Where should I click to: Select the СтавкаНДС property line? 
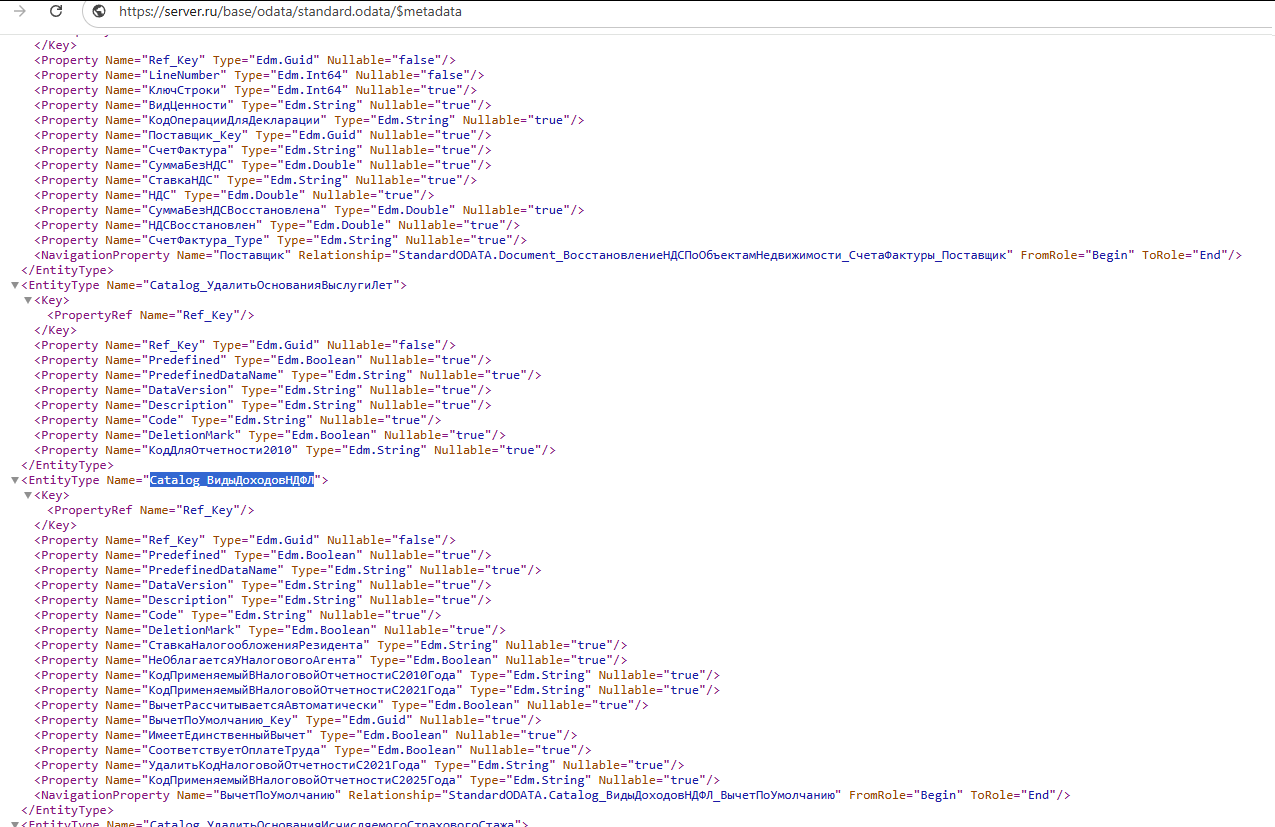click(256, 180)
